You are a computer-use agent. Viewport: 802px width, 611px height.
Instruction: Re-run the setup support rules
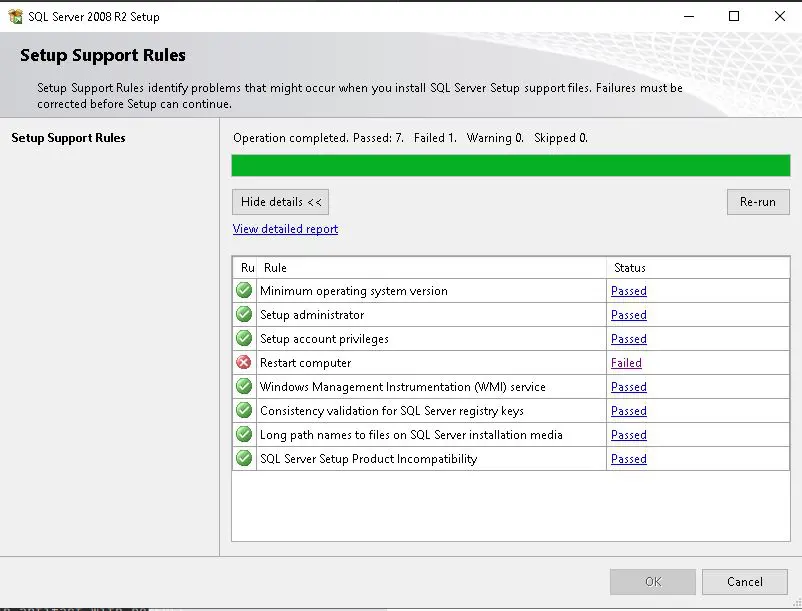coord(758,202)
